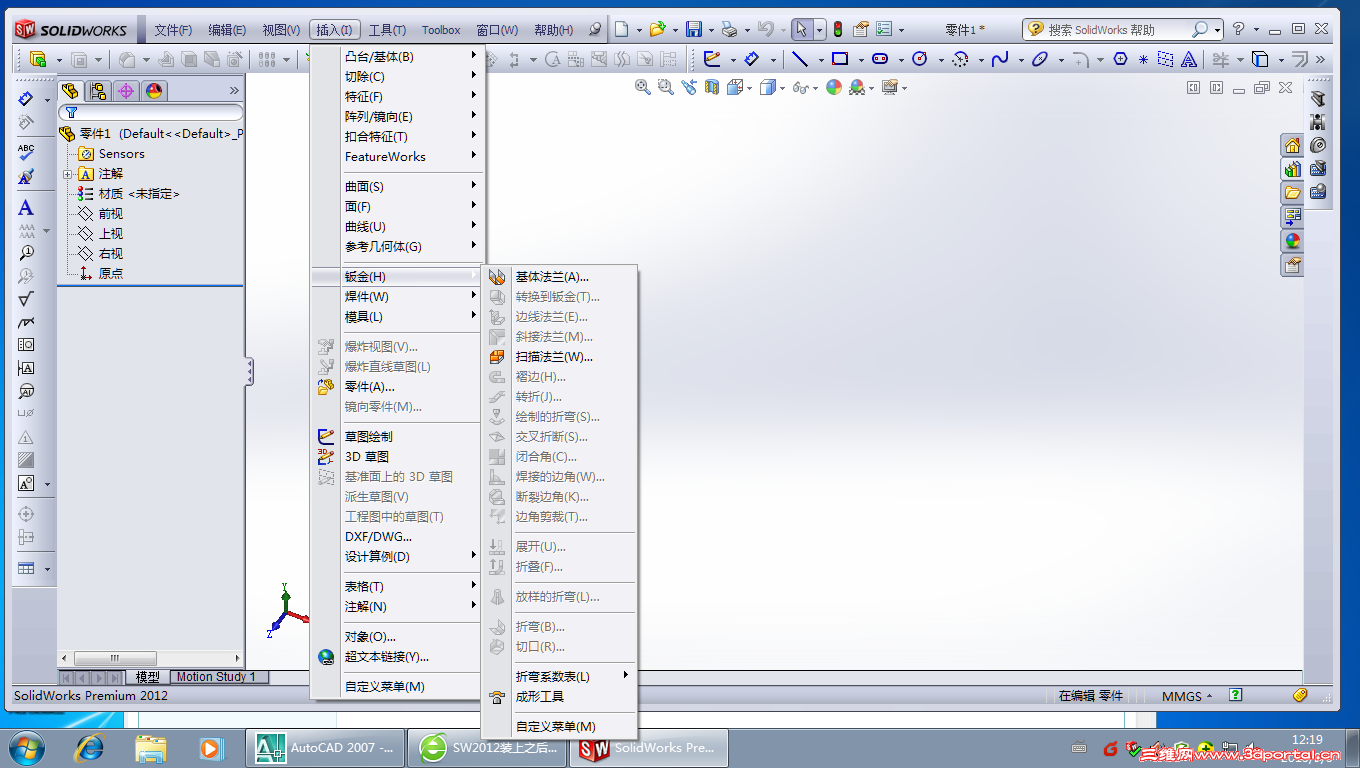Open the 焊件(W) submenu
Image resolution: width=1360 pixels, height=768 pixels.
(398, 297)
